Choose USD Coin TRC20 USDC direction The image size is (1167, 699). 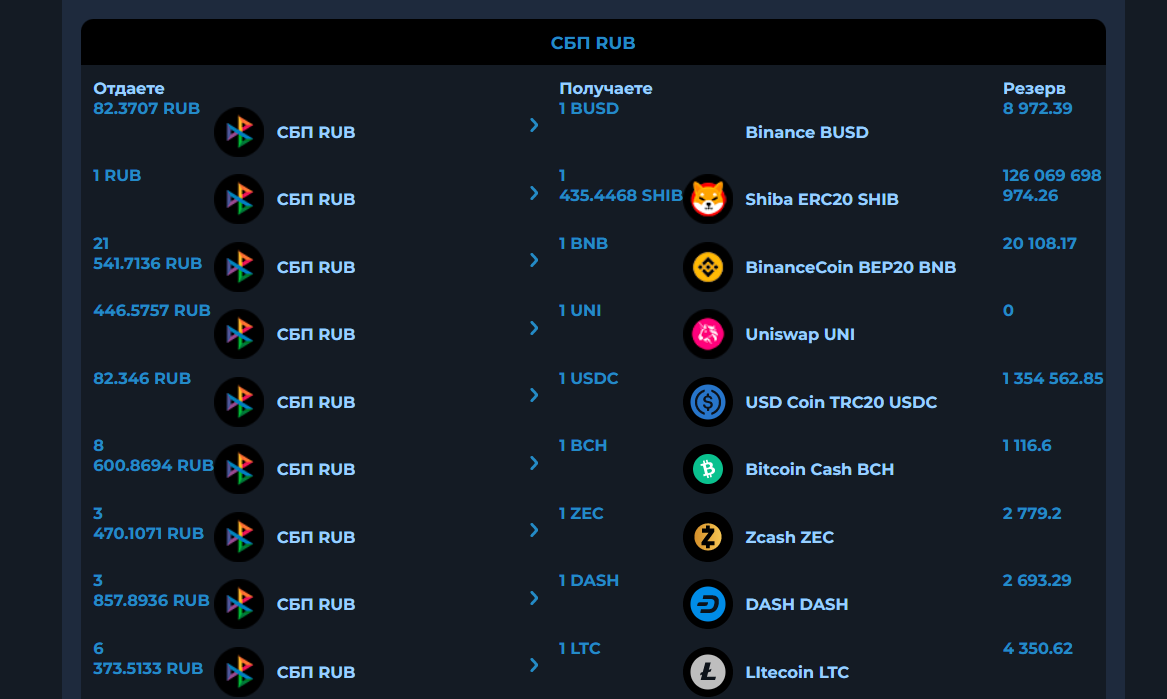(x=841, y=402)
